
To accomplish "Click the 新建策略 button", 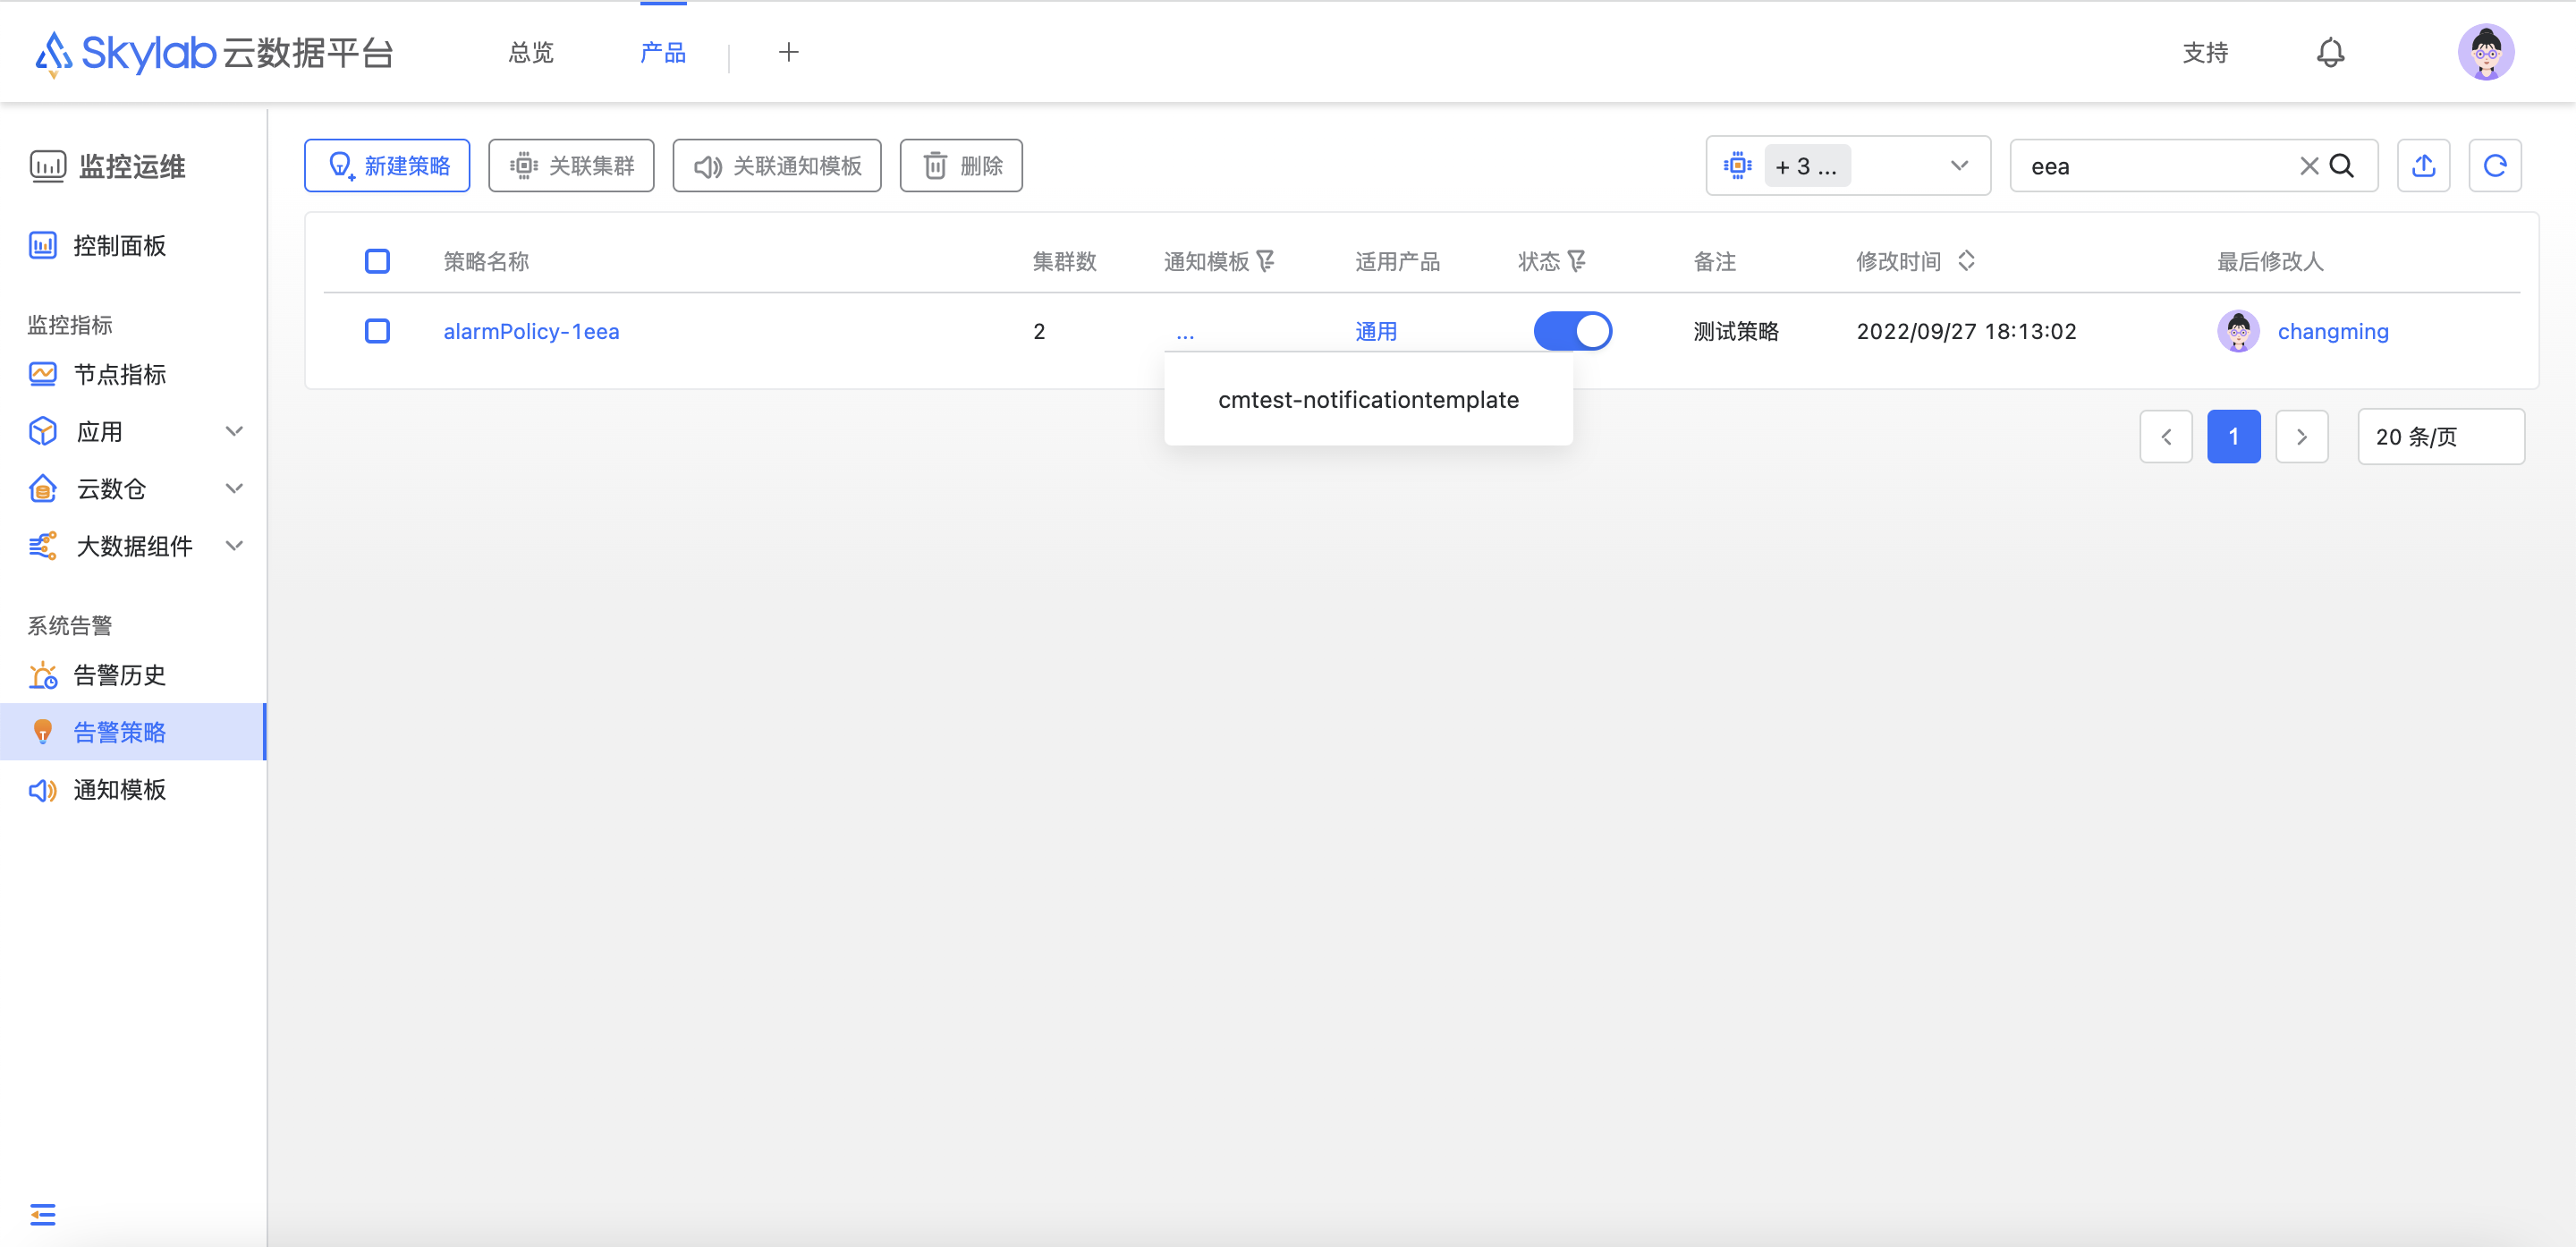I will coord(387,166).
